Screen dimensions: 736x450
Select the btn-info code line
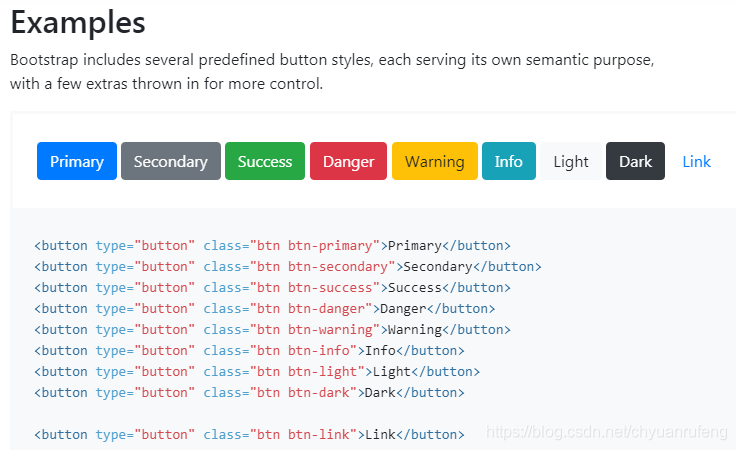pyautogui.click(x=249, y=350)
